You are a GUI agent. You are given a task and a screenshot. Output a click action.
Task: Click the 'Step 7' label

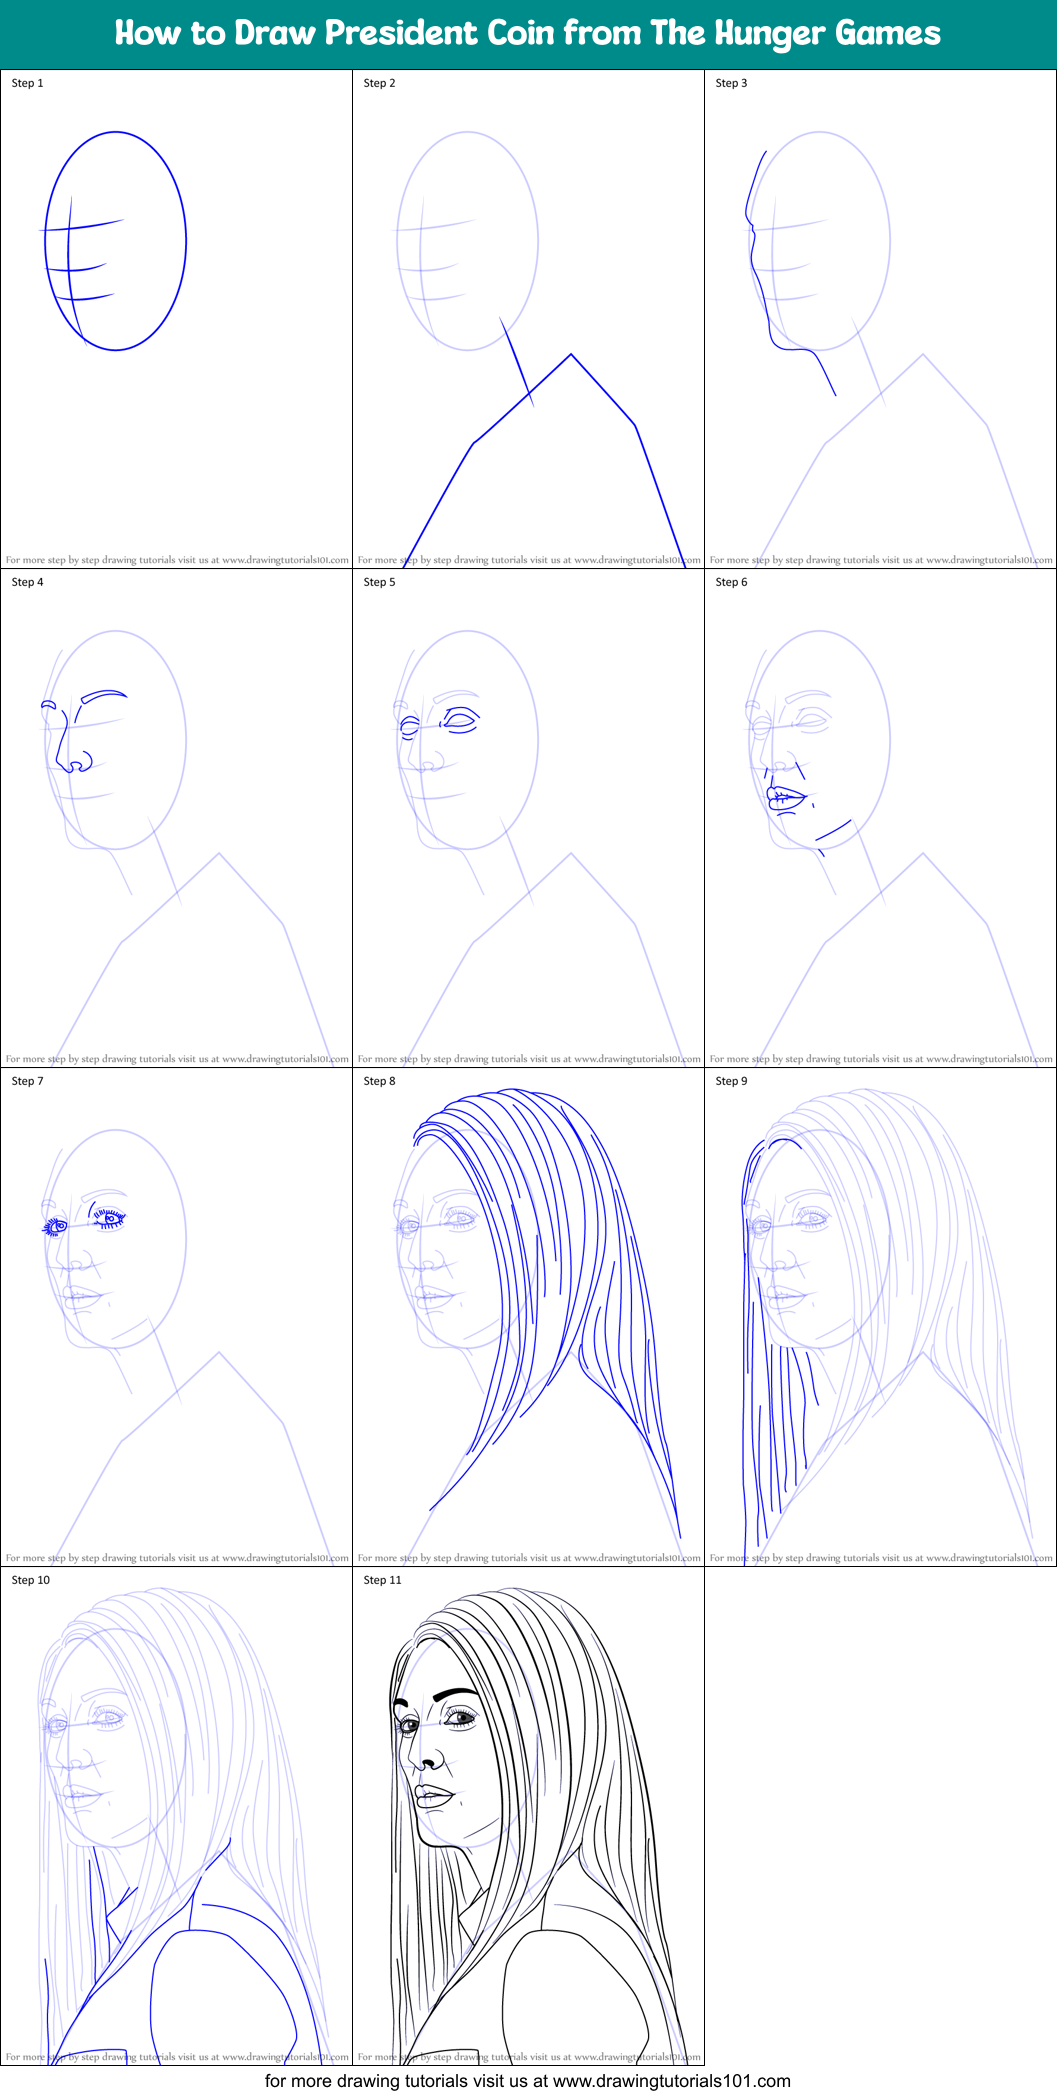(x=28, y=1081)
